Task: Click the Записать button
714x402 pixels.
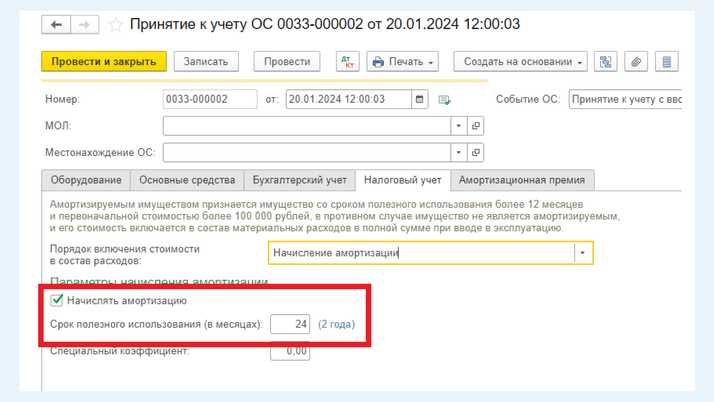Action: click(206, 61)
